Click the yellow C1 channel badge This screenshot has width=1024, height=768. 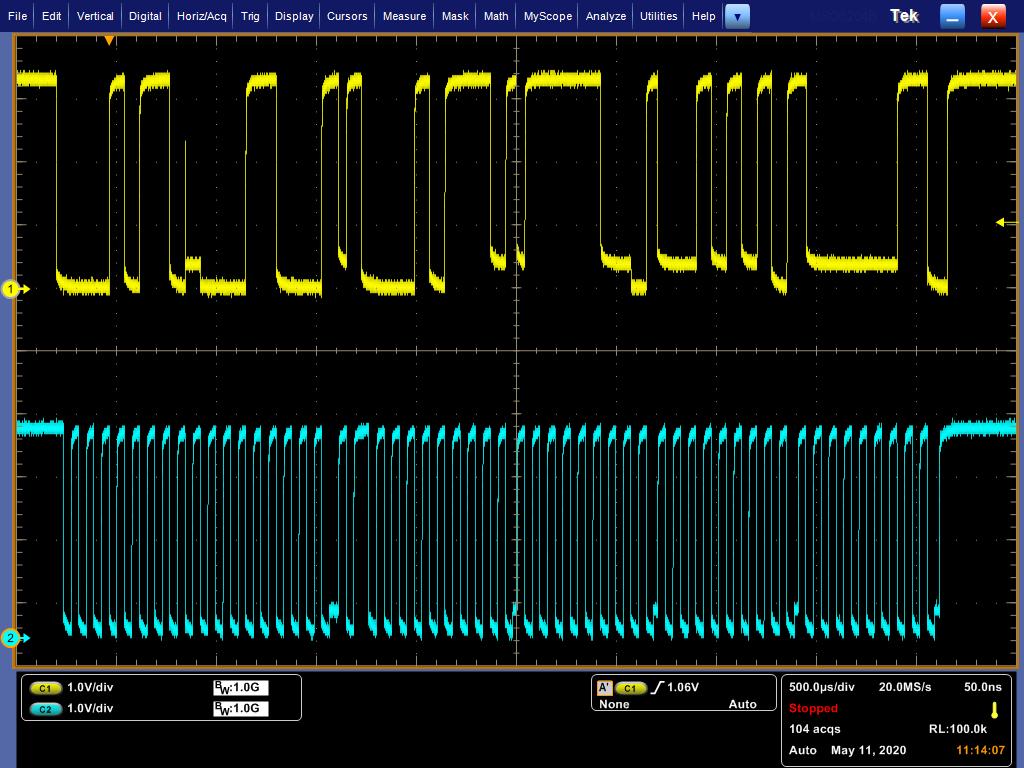point(45,688)
